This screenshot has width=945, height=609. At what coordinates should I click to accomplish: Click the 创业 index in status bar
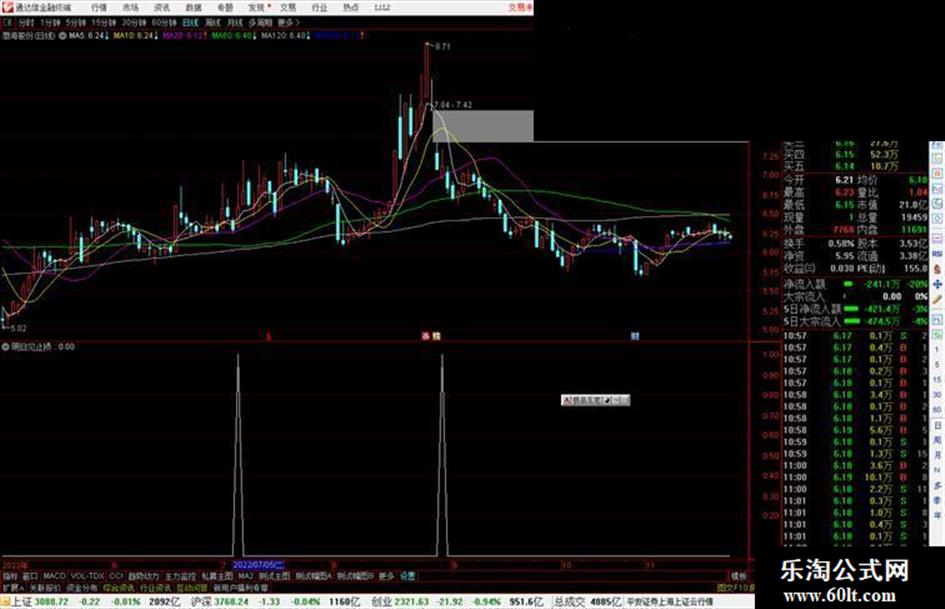point(382,602)
